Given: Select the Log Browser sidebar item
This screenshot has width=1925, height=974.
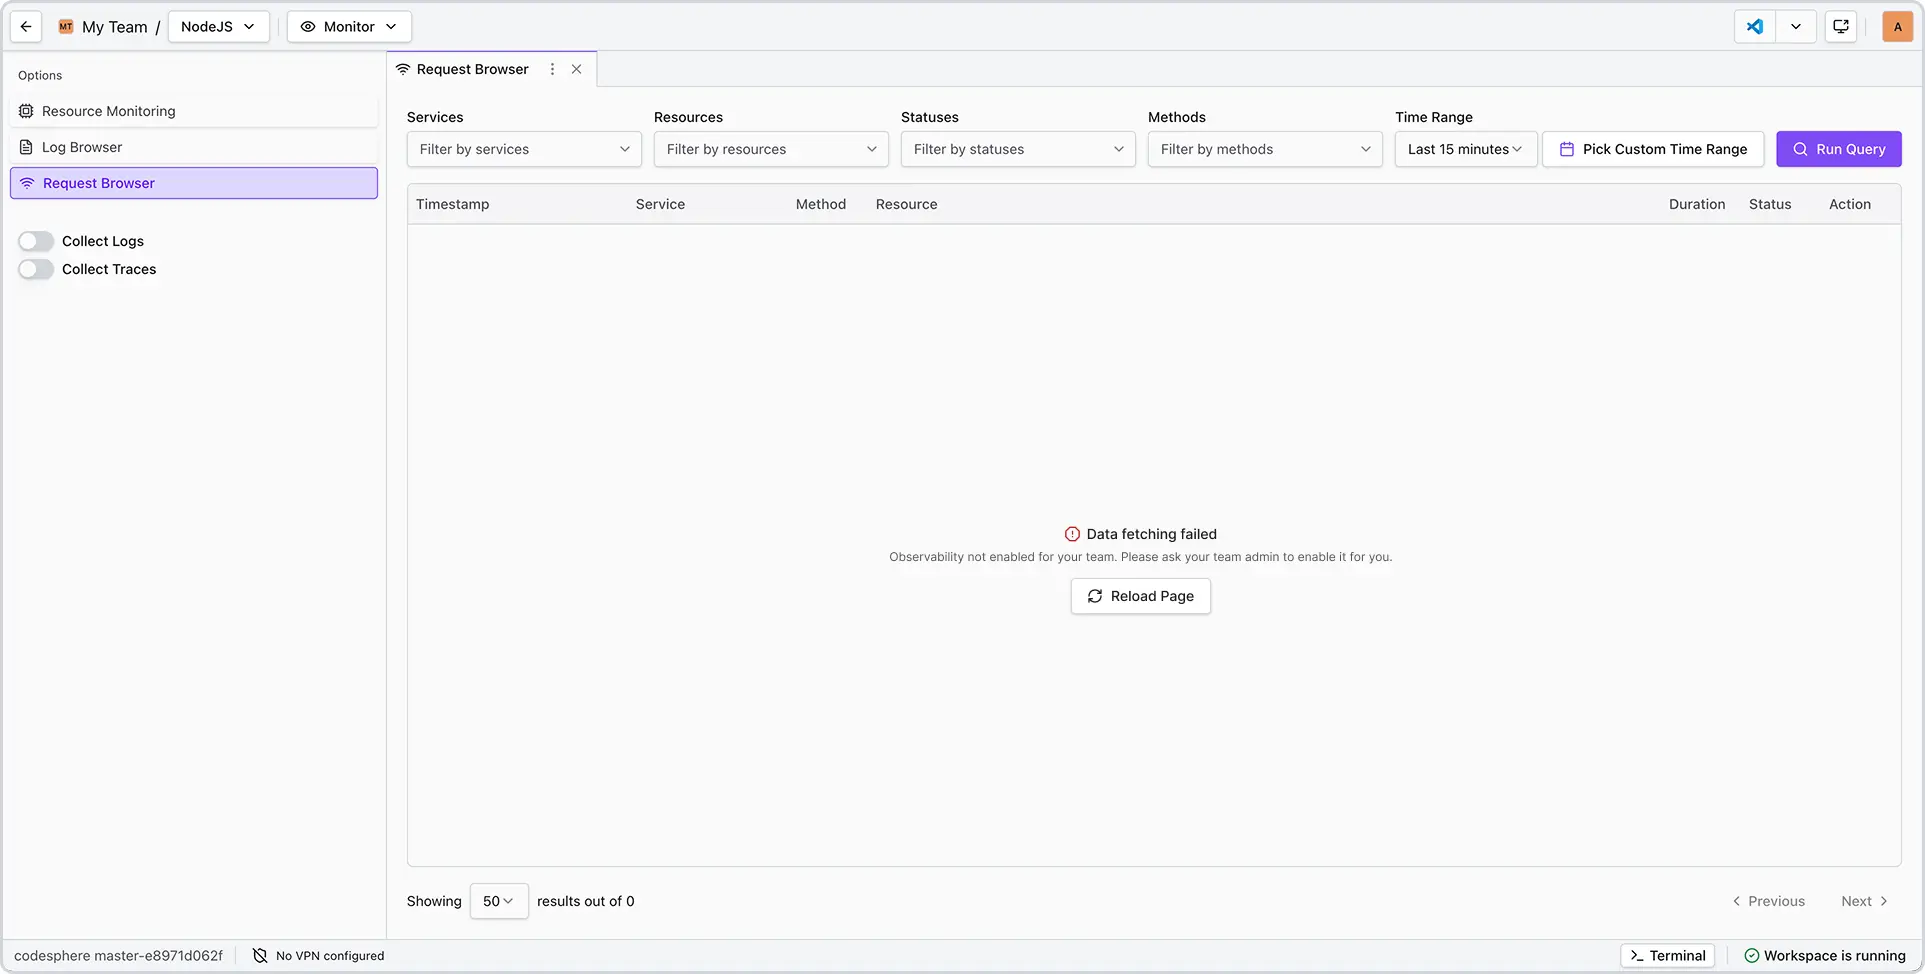Looking at the screenshot, I should [81, 146].
